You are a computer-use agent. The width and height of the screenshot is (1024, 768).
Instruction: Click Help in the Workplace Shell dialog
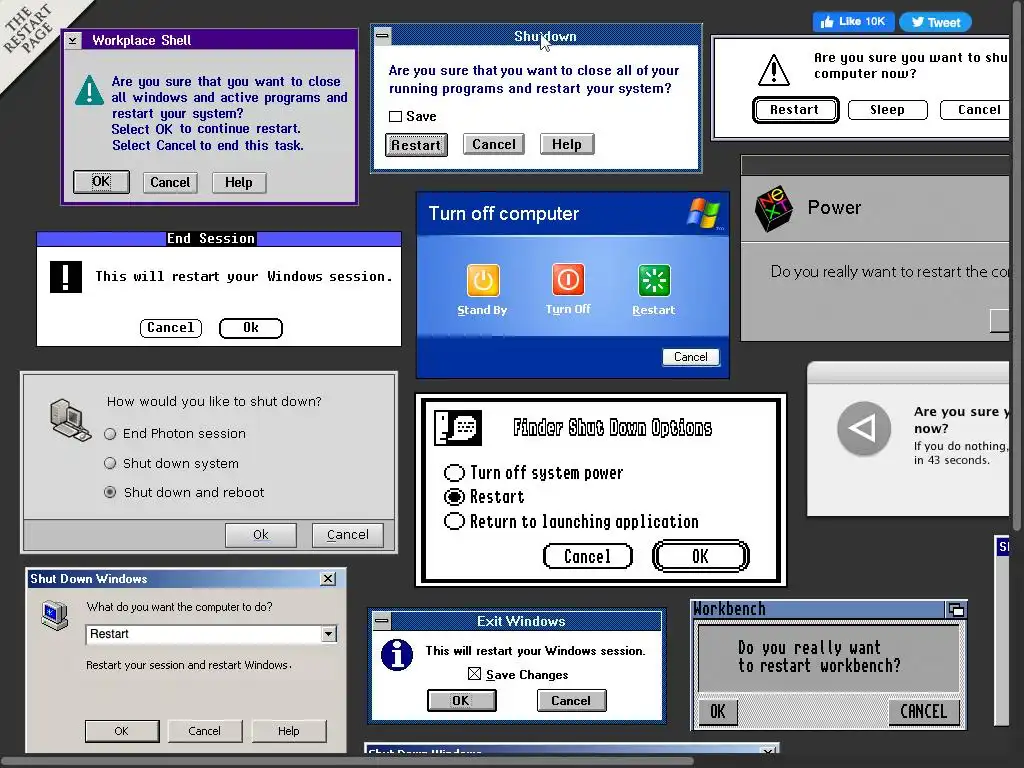tap(239, 183)
